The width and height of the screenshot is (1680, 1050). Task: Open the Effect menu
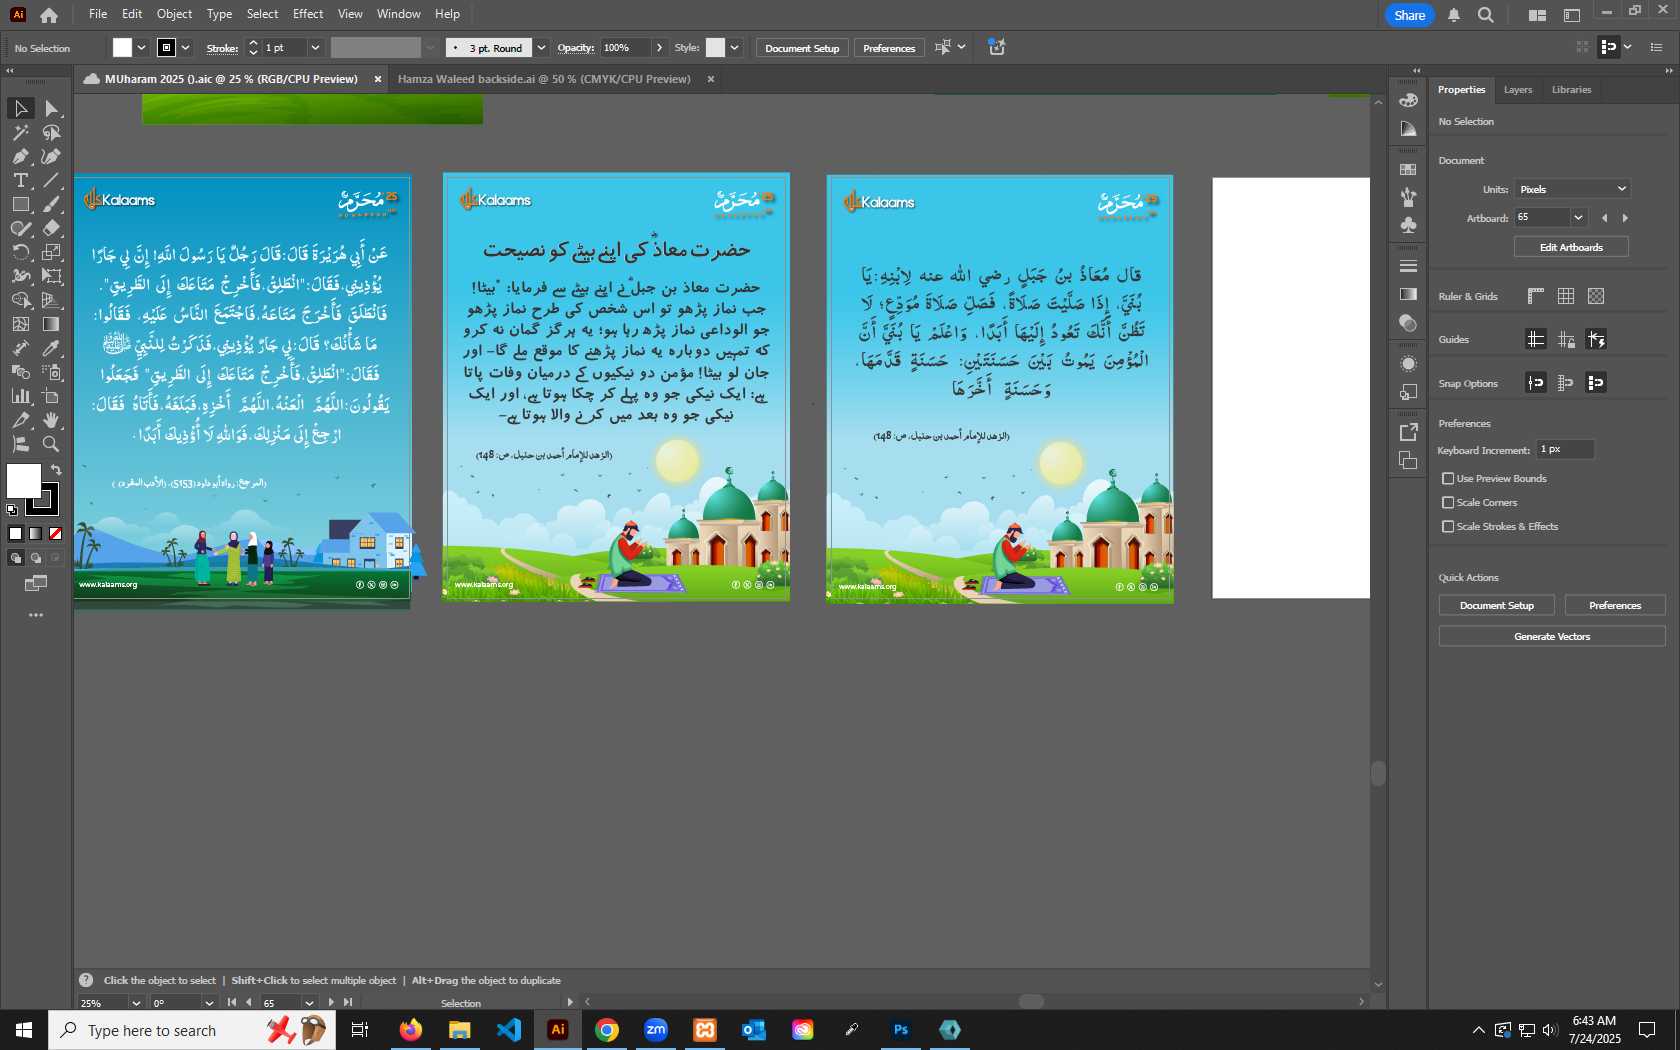308,14
